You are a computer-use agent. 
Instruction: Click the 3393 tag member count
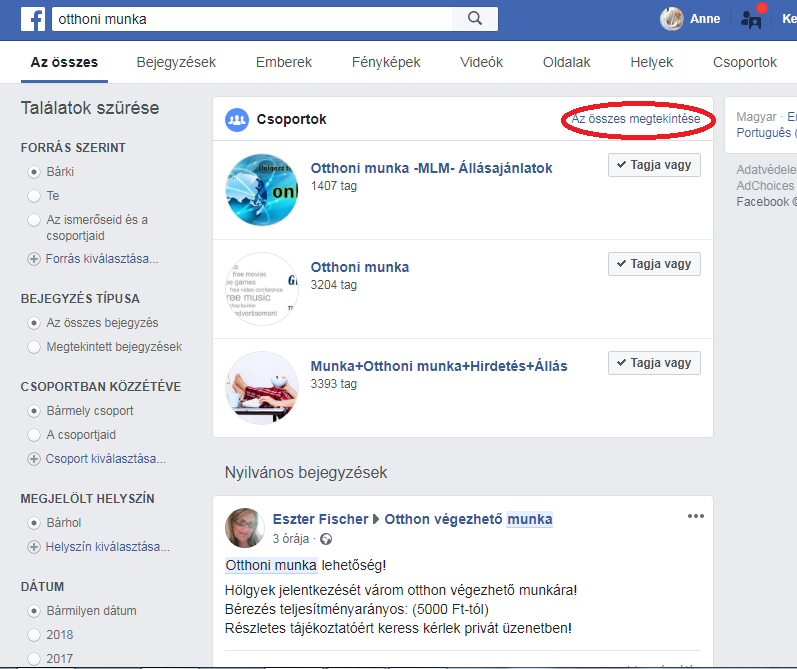pyautogui.click(x=334, y=384)
